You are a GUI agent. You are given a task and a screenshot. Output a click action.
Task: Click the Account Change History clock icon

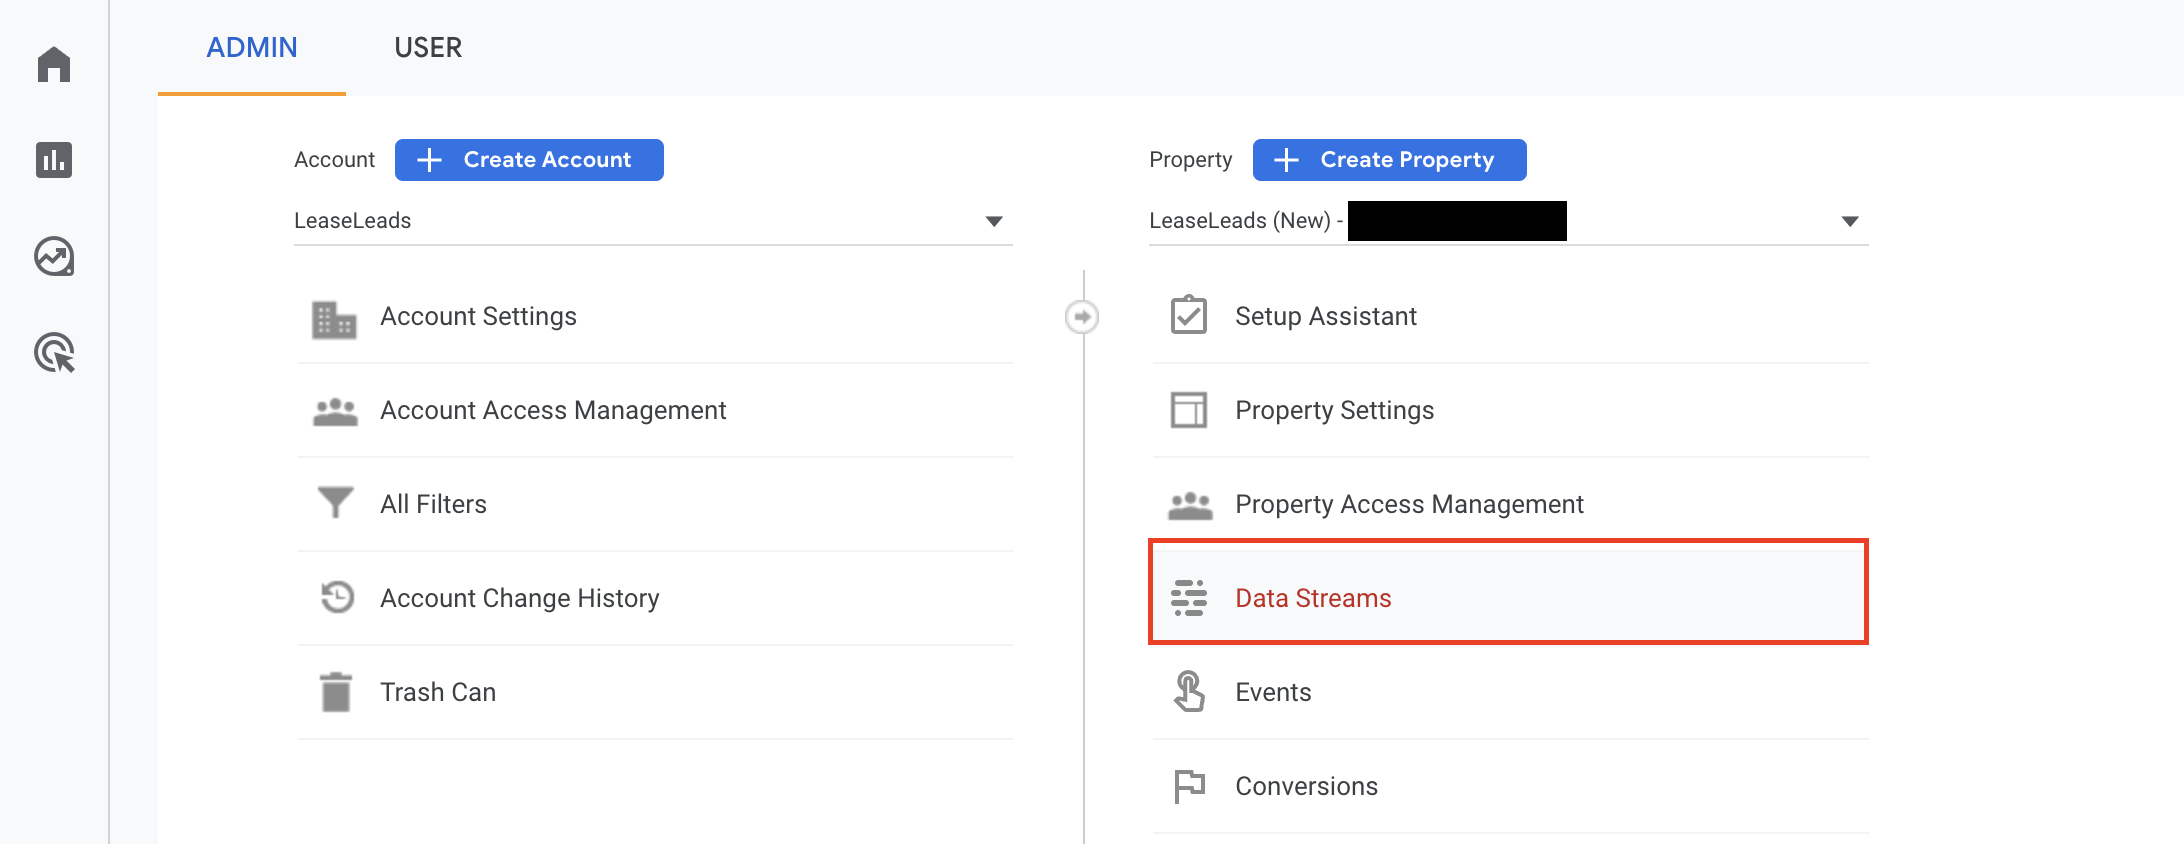(x=337, y=597)
